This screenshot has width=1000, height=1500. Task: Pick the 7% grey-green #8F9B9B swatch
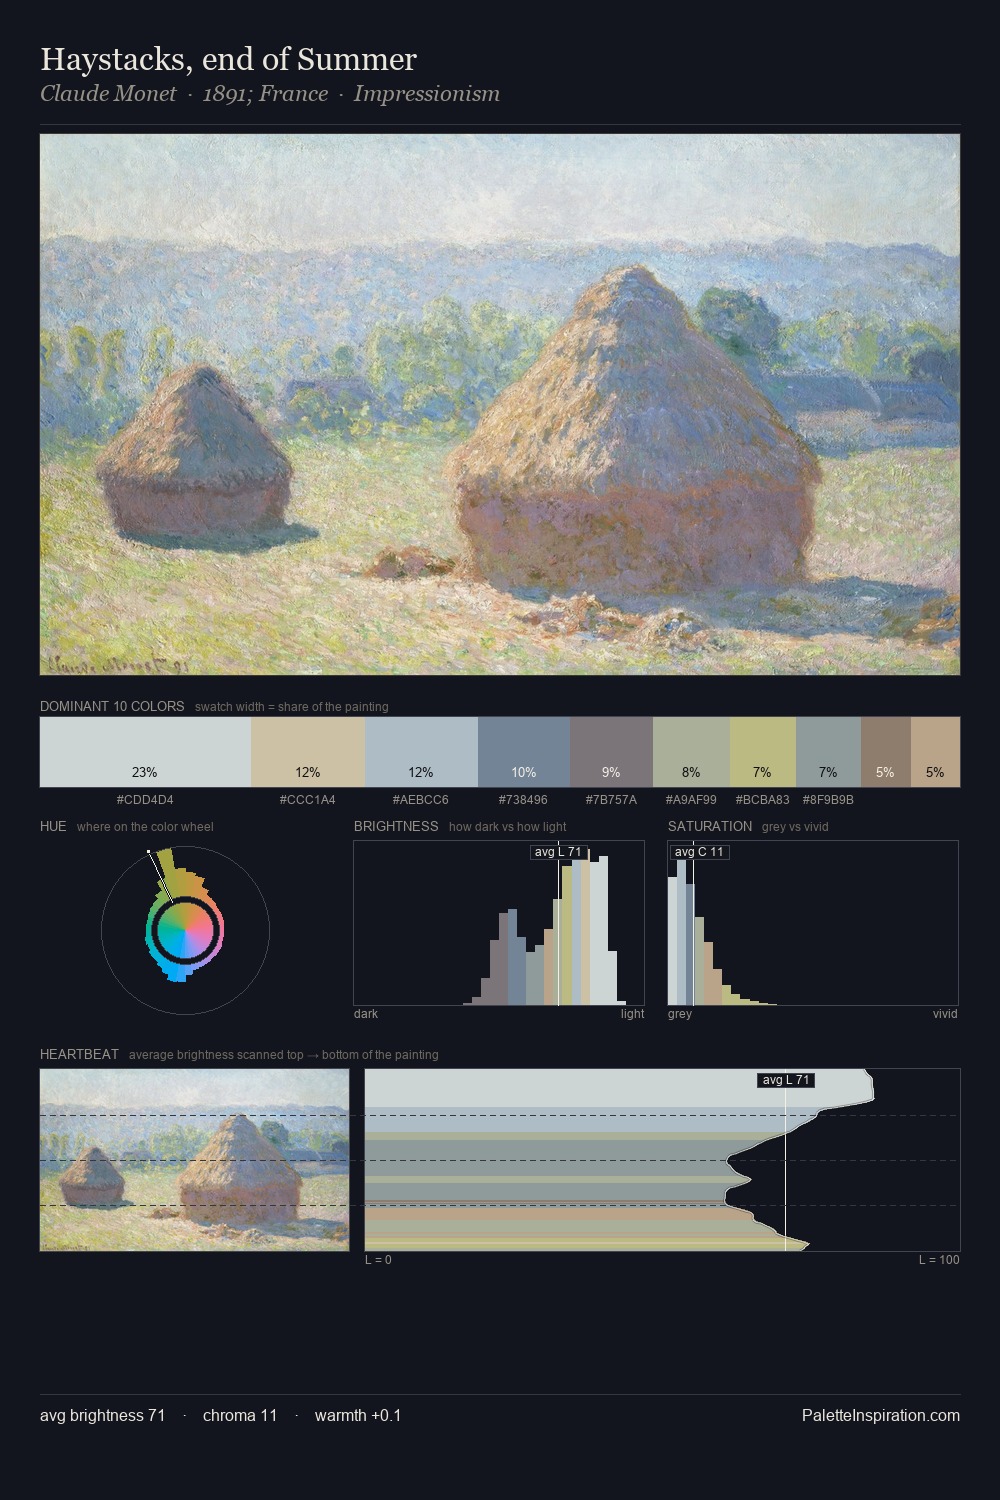pyautogui.click(x=828, y=752)
